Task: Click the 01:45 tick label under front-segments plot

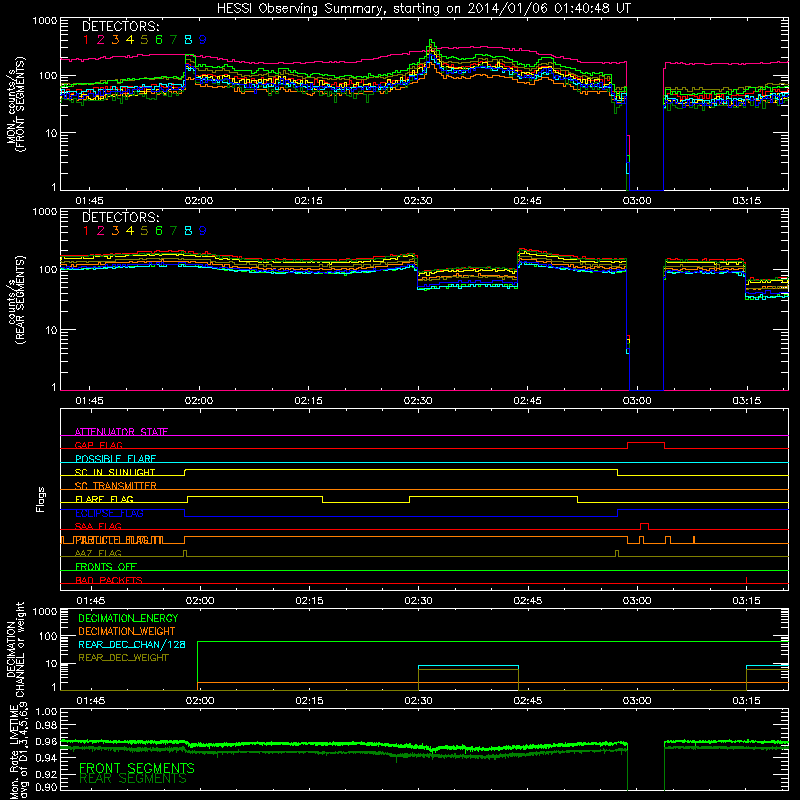Action: click(x=89, y=201)
